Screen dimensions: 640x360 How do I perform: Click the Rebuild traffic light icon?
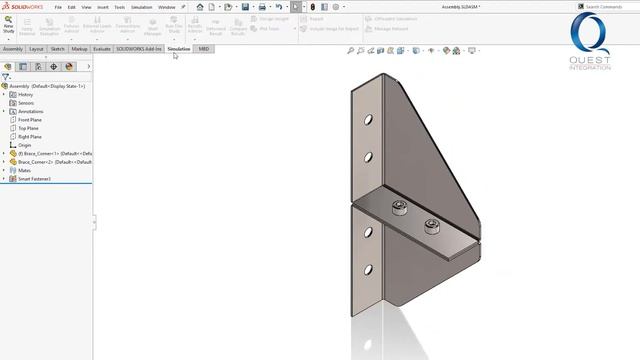313,7
